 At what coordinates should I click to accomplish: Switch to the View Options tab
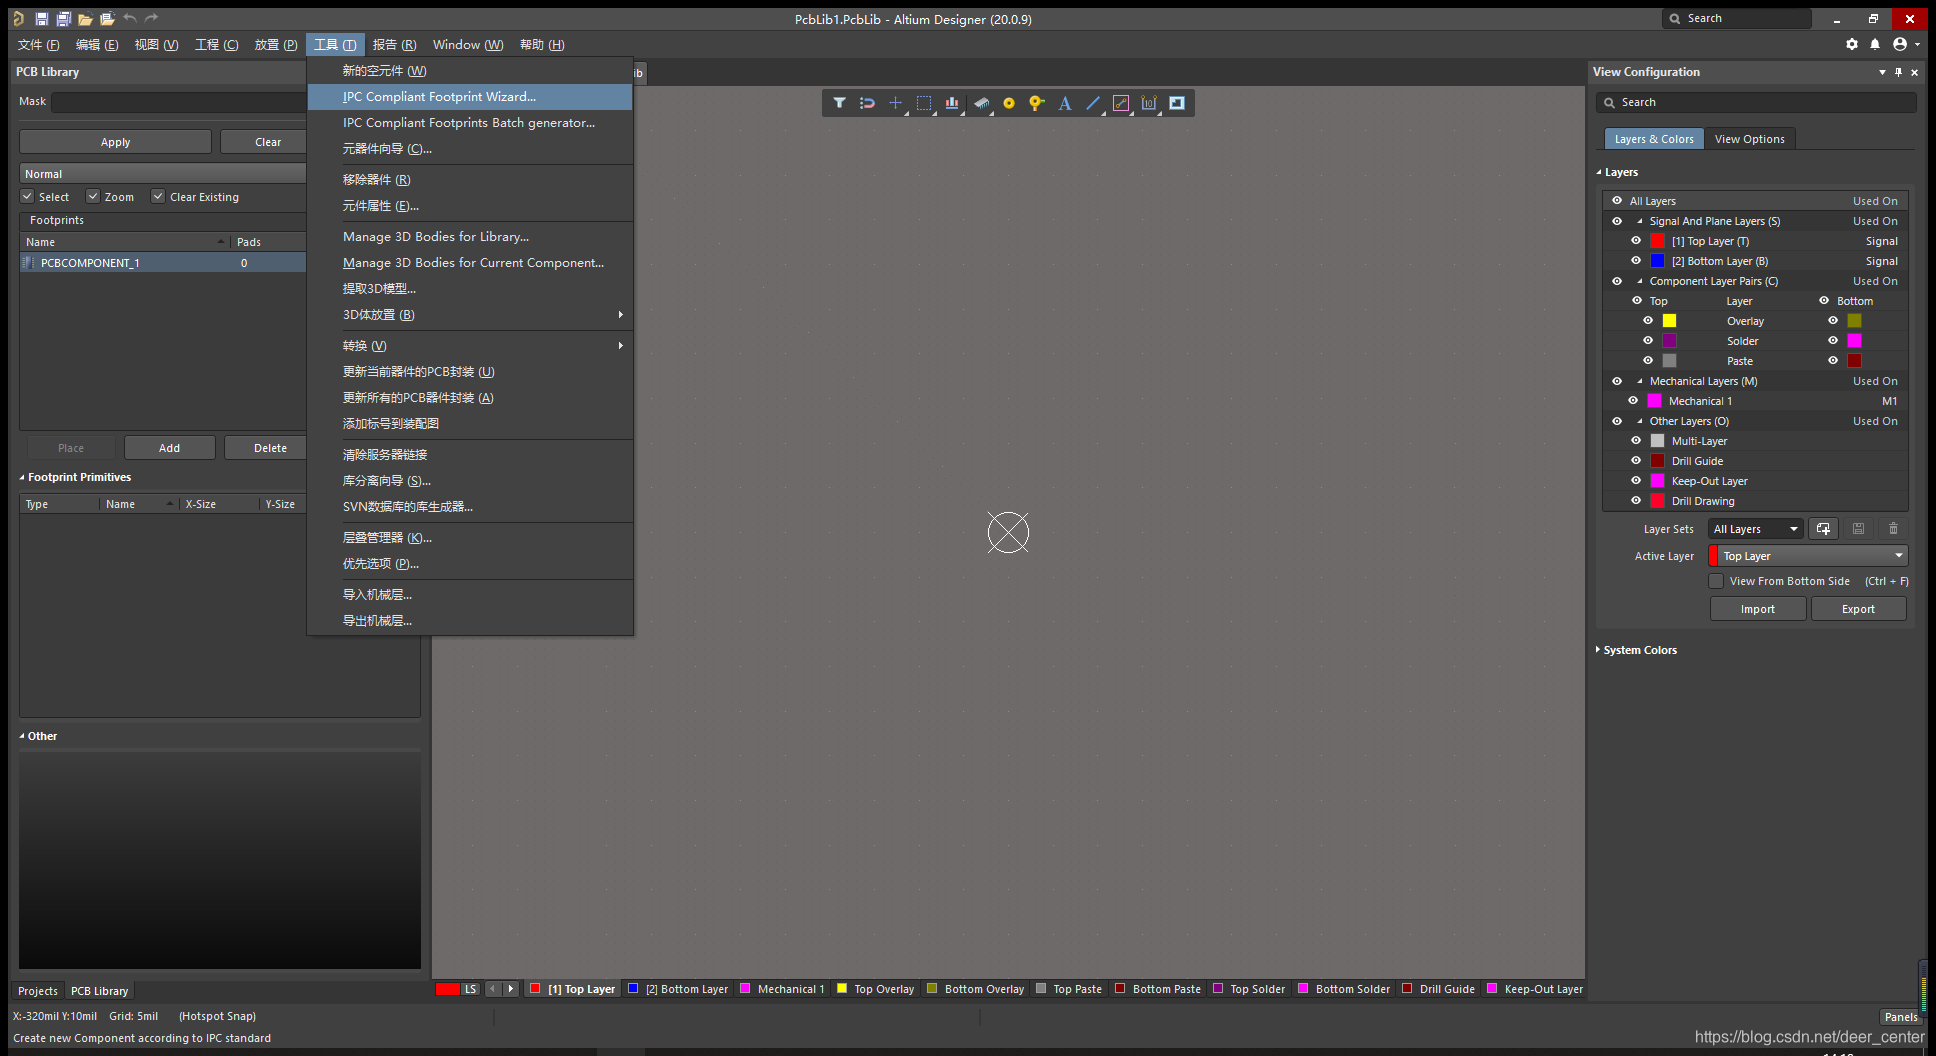pyautogui.click(x=1749, y=139)
